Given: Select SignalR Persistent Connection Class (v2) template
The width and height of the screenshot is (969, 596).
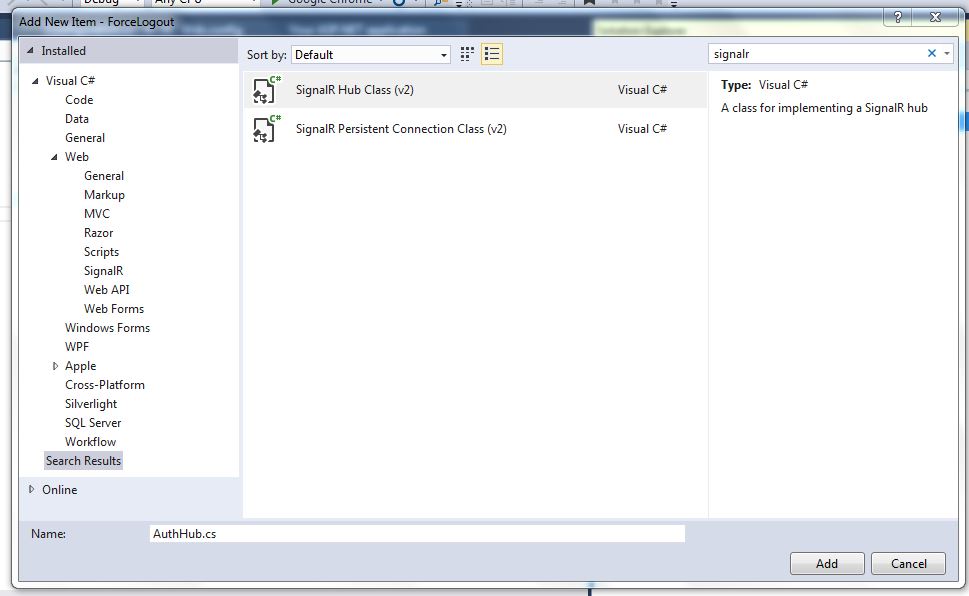Looking at the screenshot, I should (x=475, y=129).
